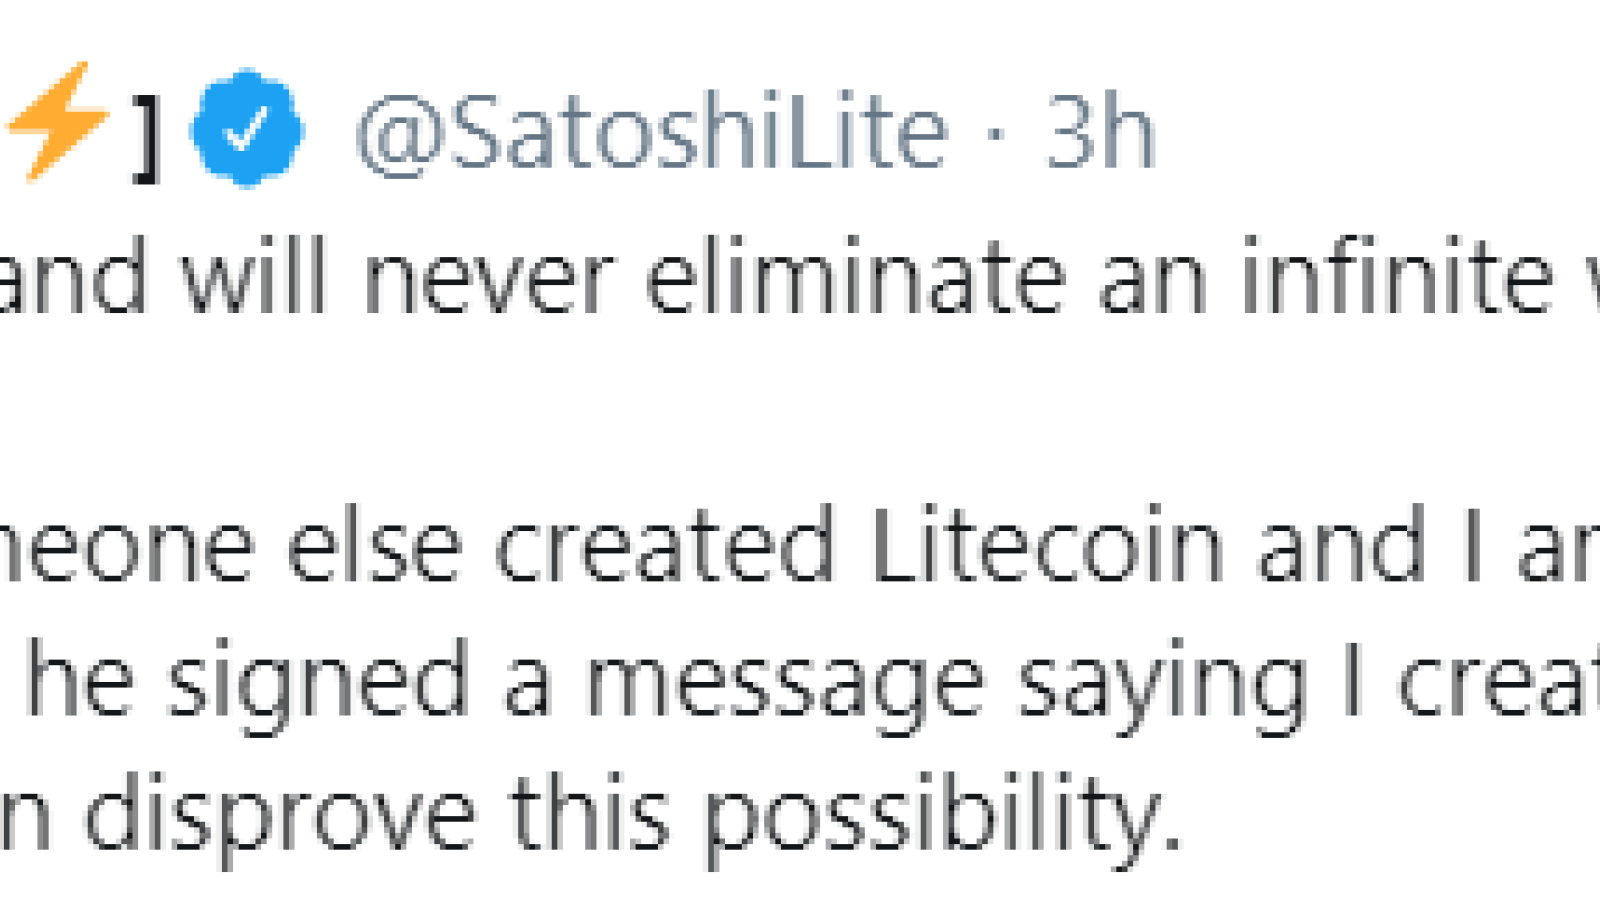
Task: Open the @SatoshiLite profile handle
Action: (651, 130)
